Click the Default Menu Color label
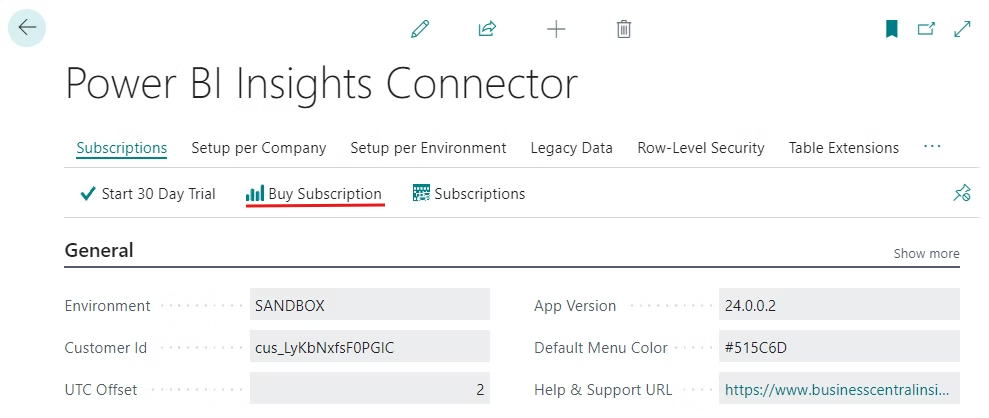This screenshot has height=418, width=989. tap(601, 347)
